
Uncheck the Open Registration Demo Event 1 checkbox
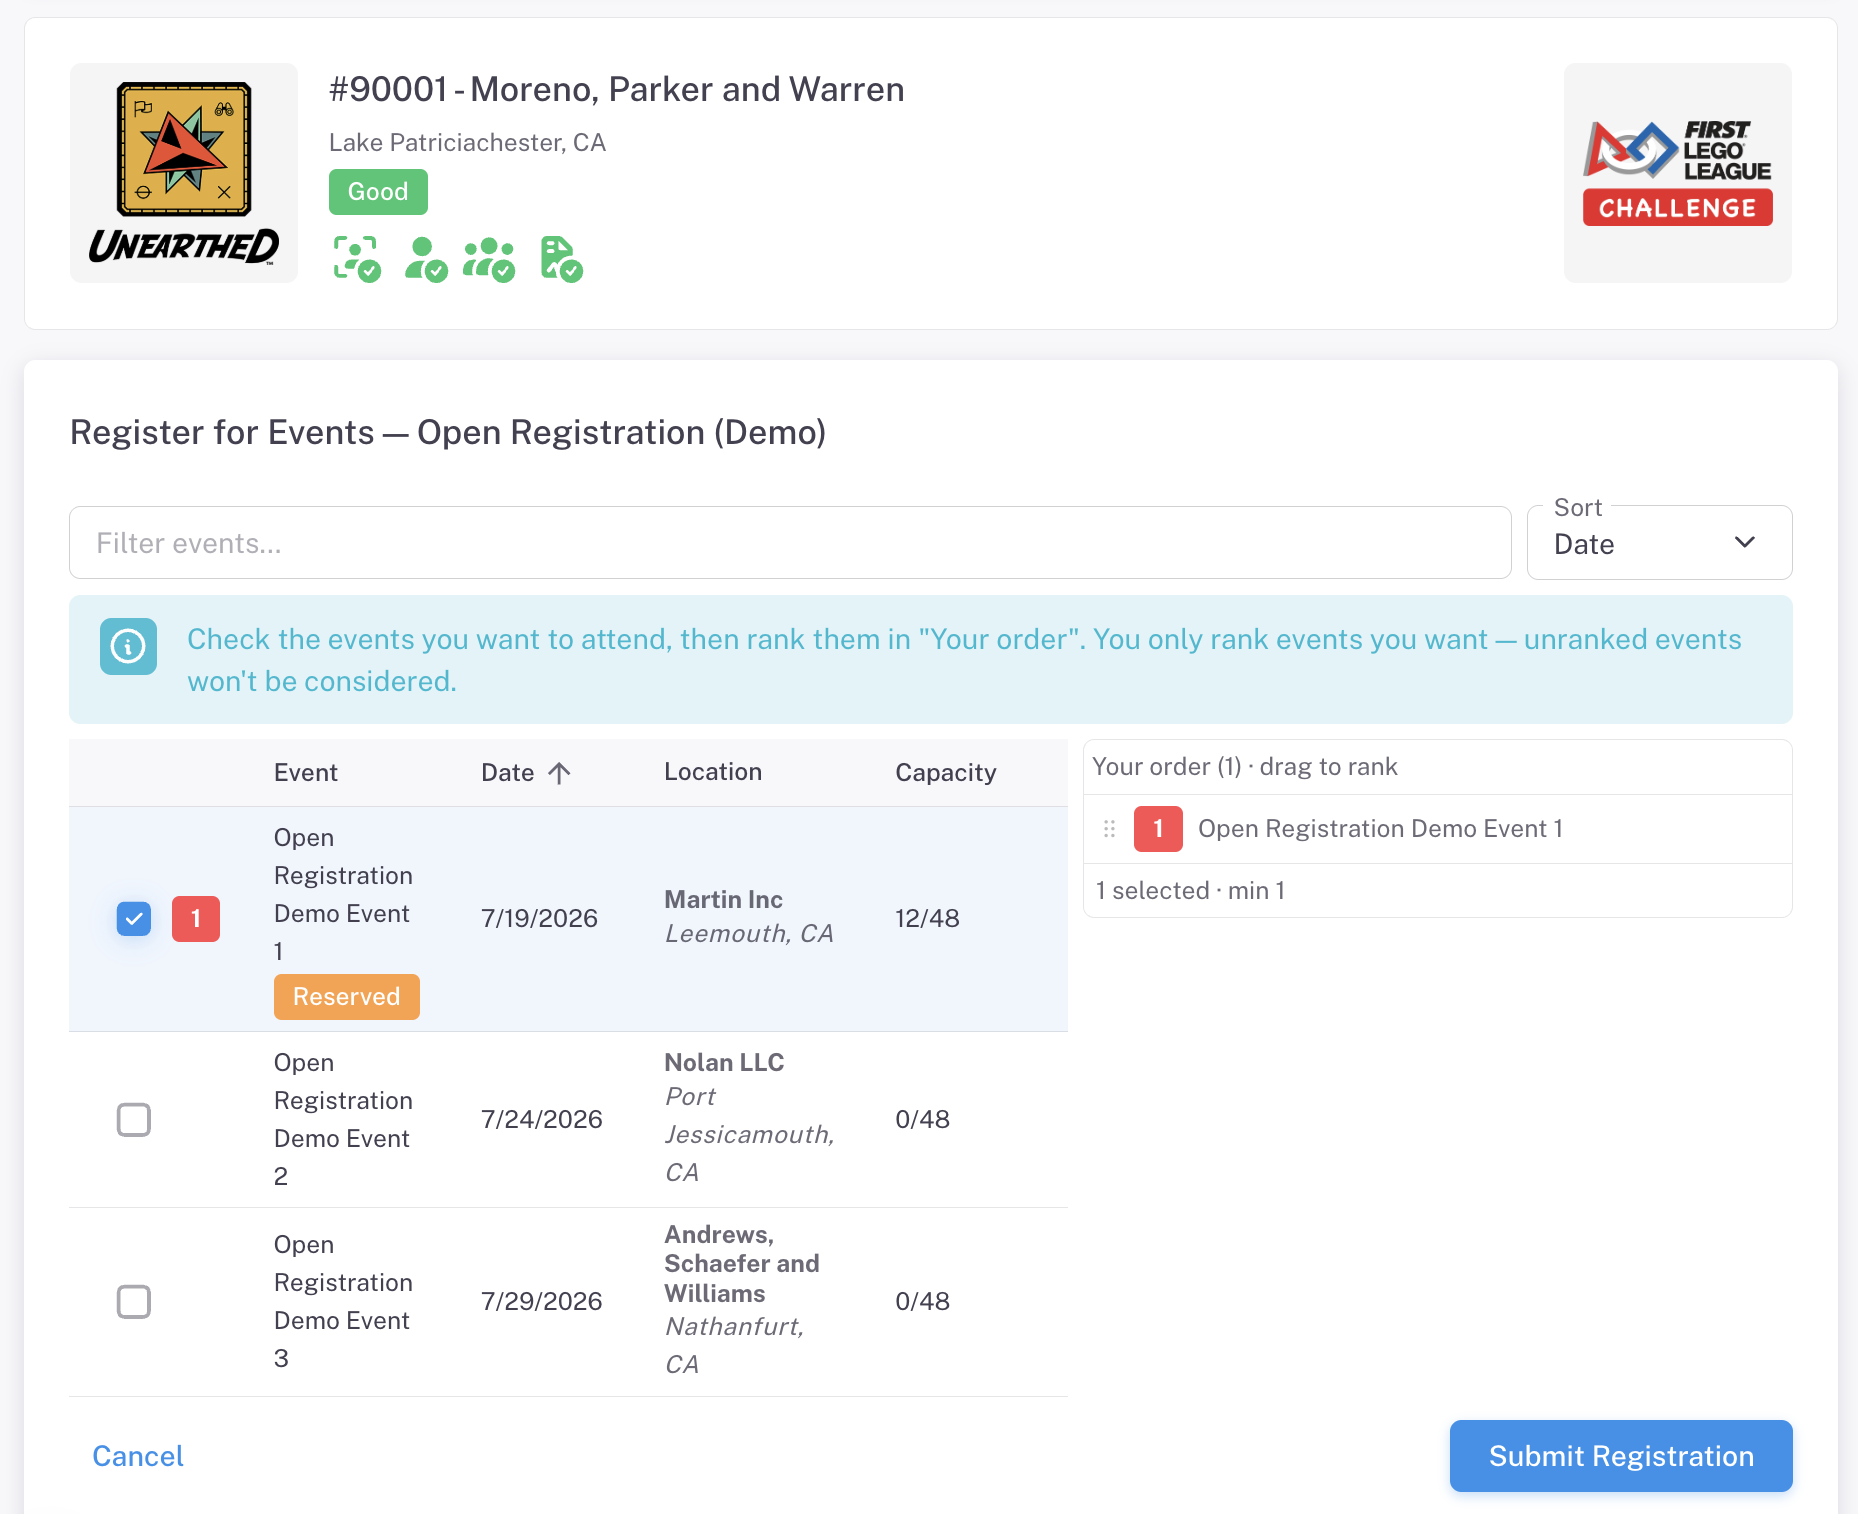point(134,919)
